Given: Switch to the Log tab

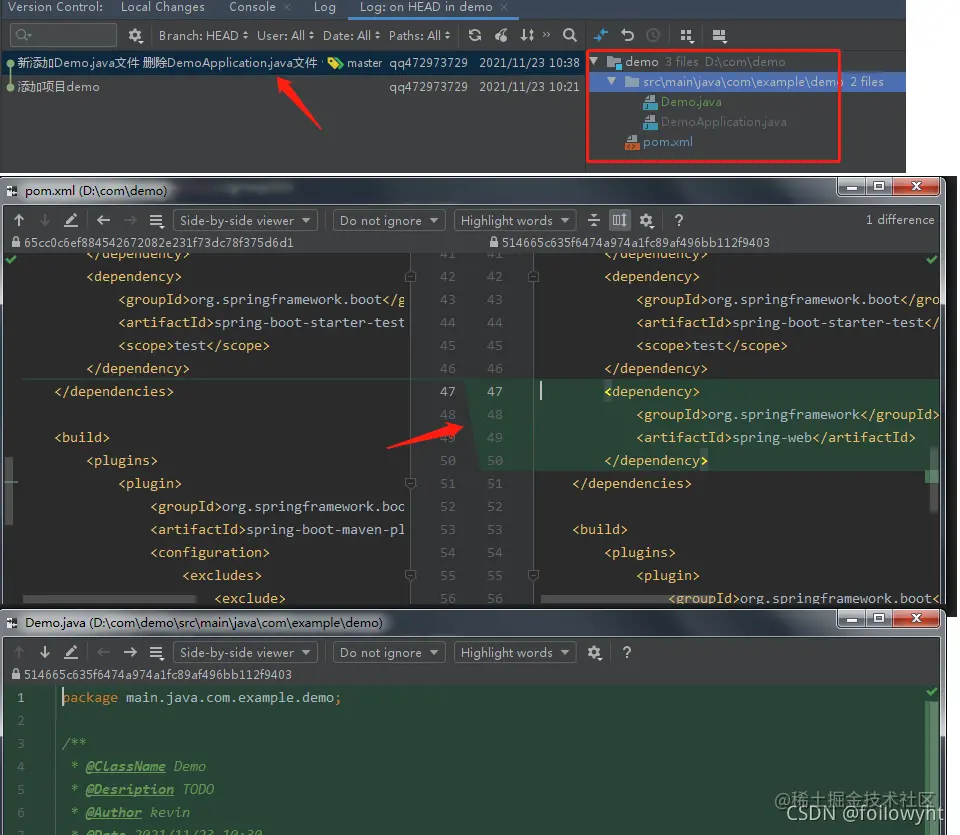Looking at the screenshot, I should [324, 7].
